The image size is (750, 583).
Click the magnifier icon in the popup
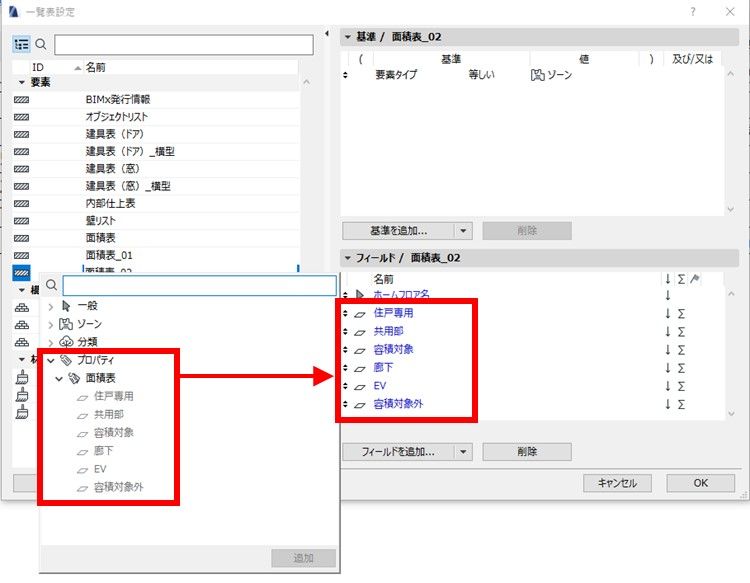click(x=51, y=286)
